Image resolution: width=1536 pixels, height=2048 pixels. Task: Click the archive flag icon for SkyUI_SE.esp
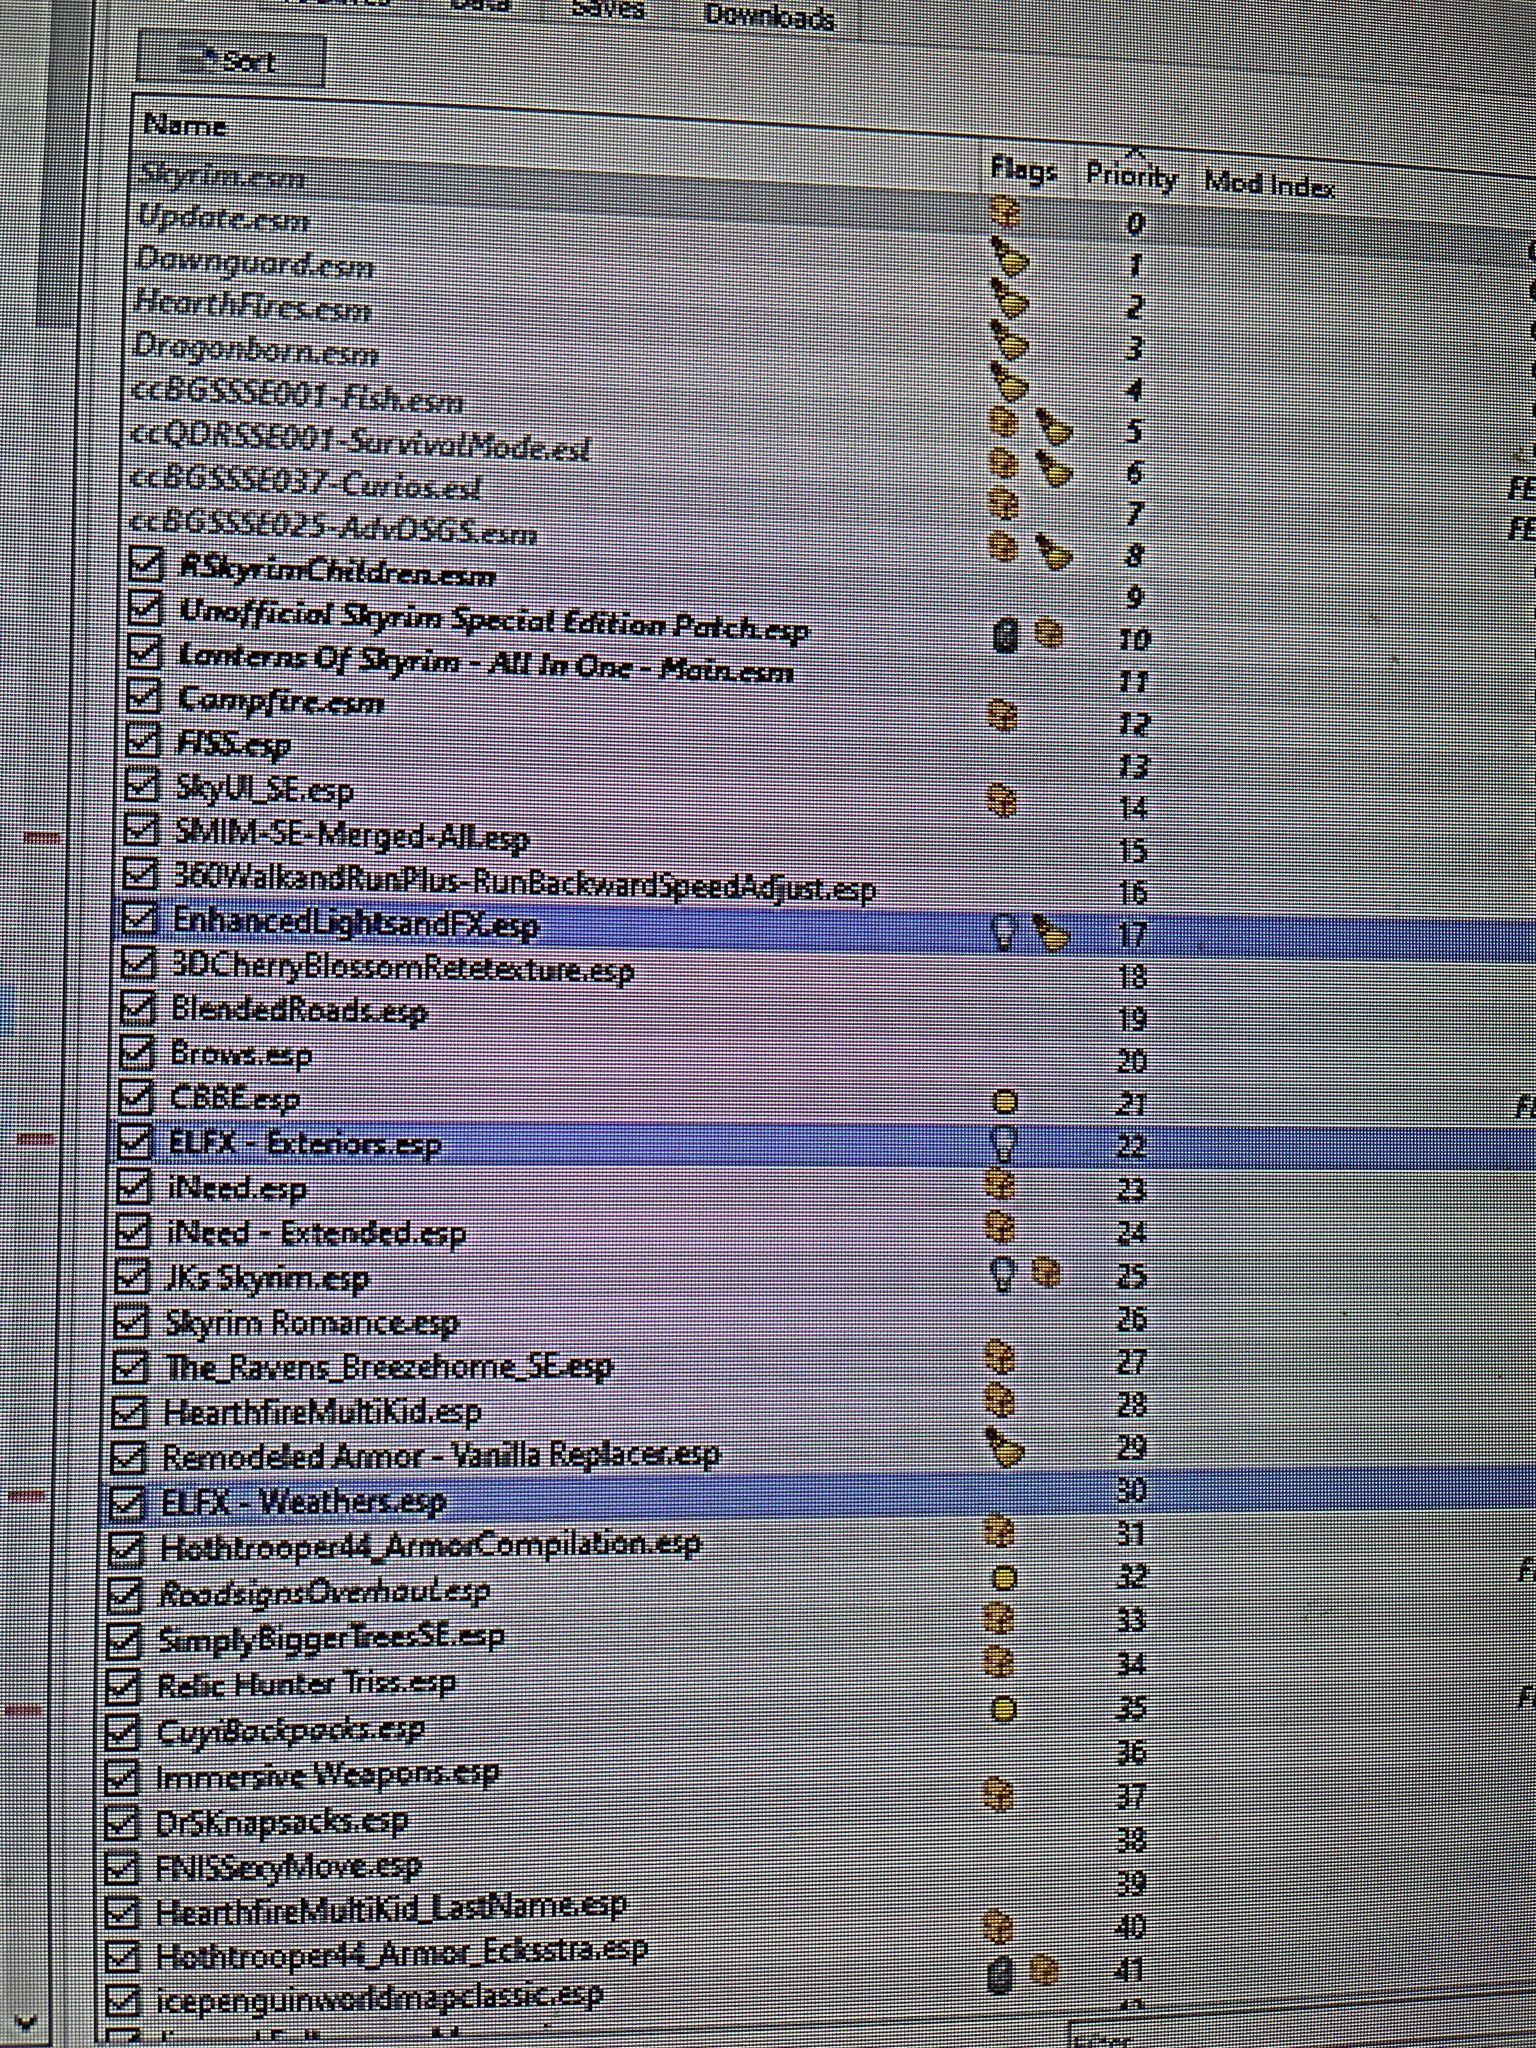point(1002,798)
